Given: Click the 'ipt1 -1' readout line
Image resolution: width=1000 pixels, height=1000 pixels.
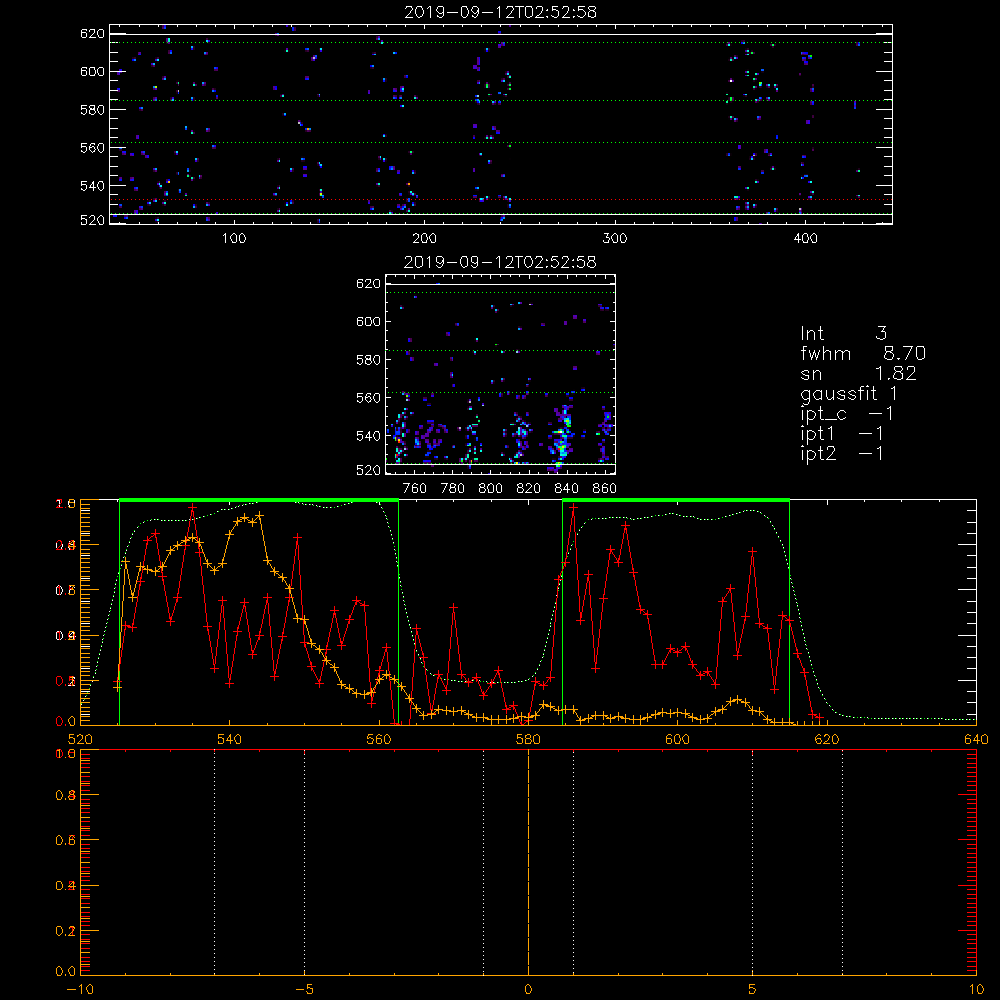Looking at the screenshot, I should 842,434.
